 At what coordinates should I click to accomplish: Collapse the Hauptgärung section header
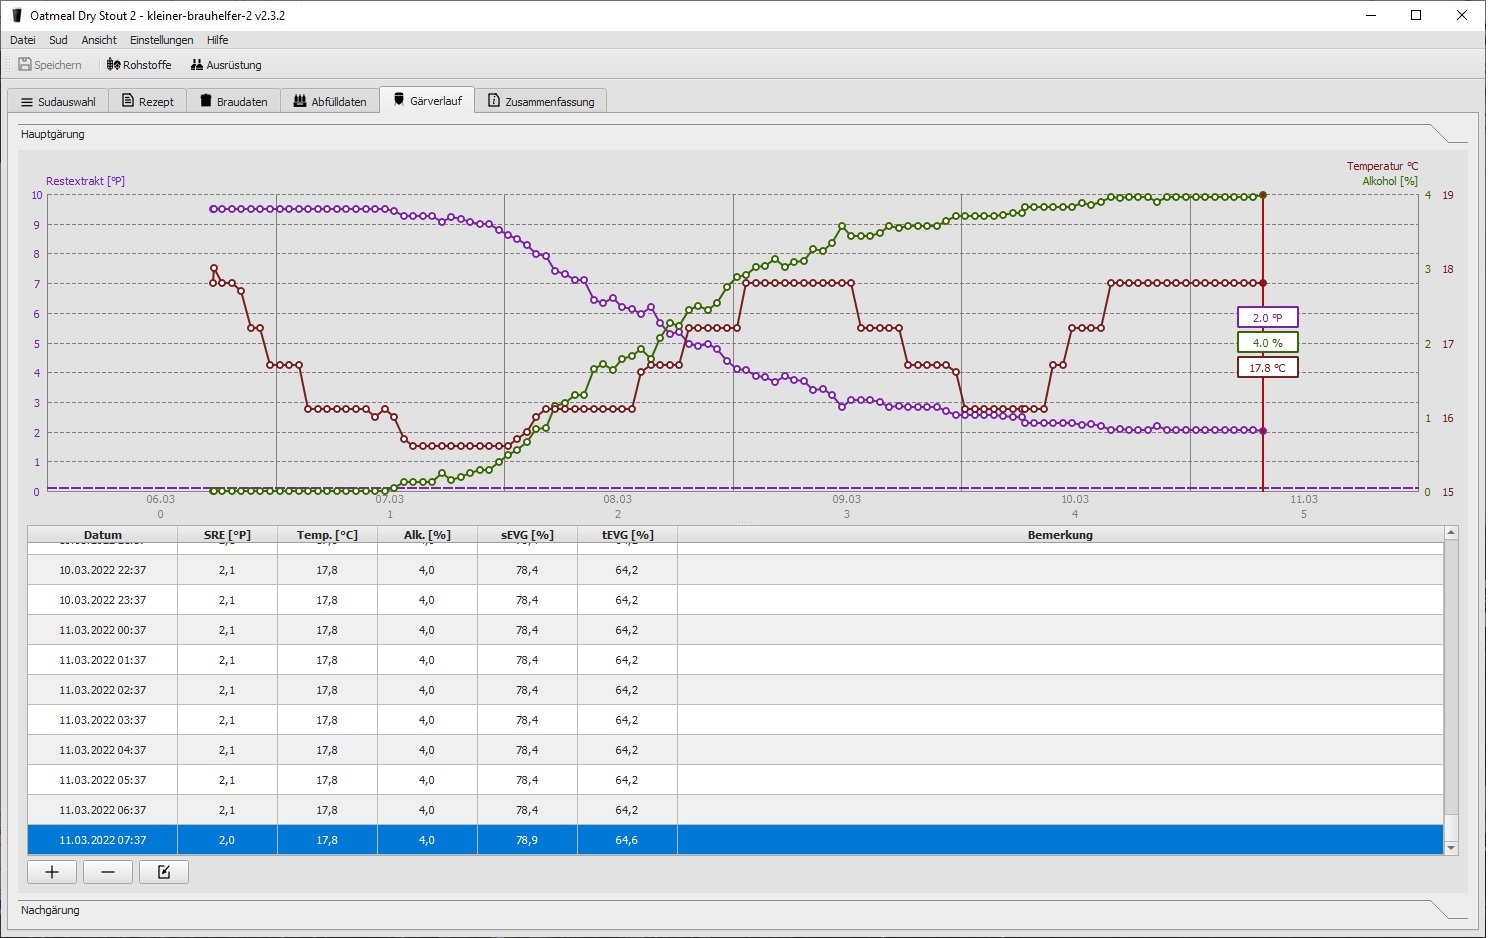point(52,134)
